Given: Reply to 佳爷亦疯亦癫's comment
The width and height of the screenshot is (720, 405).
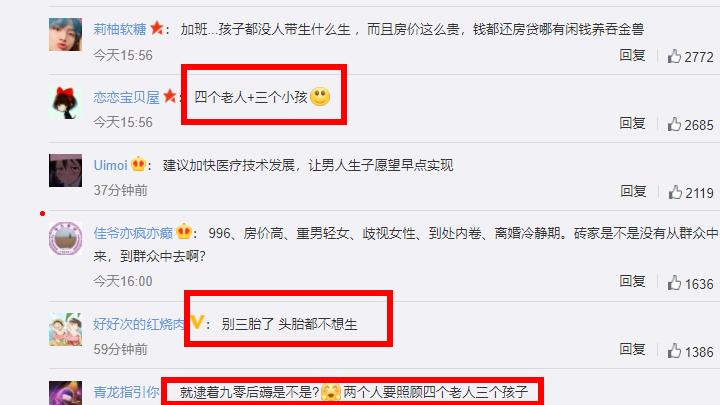Looking at the screenshot, I should (x=632, y=281).
